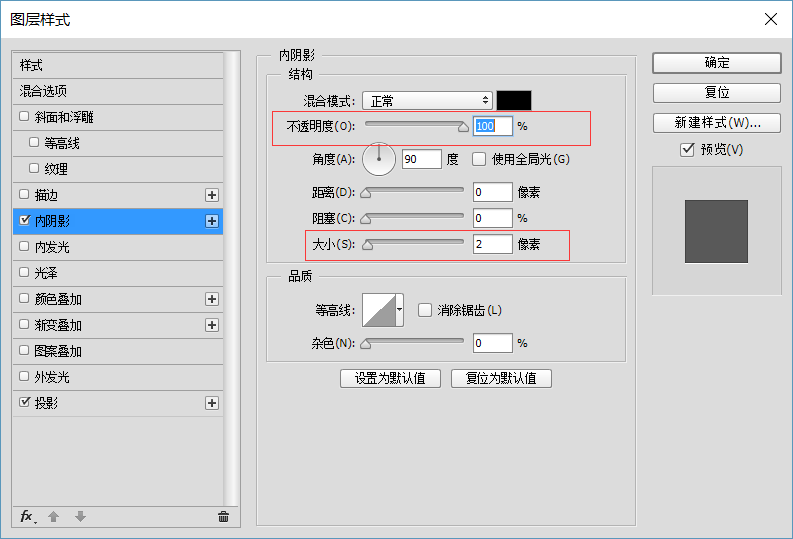This screenshot has height=539, width=793.
Task: Click the 大小(S) slider handle
Action: [368, 245]
